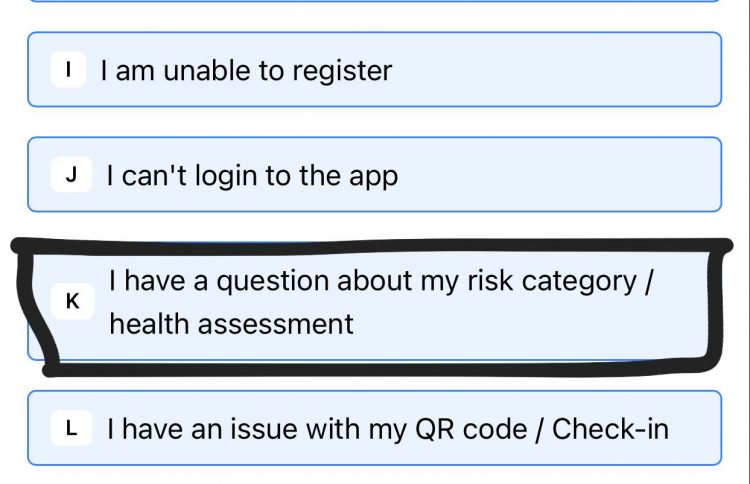Click the "J" letter badge
The image size is (750, 484).
[x=71, y=176]
